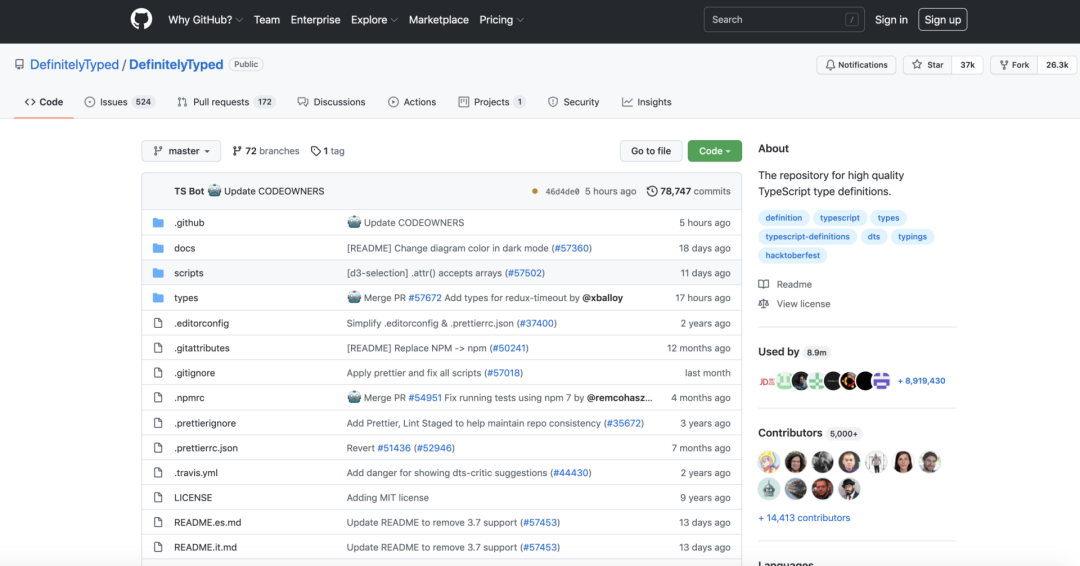This screenshot has height=566, width=1080.
Task: Open the master branch dropdown
Action: click(181, 151)
